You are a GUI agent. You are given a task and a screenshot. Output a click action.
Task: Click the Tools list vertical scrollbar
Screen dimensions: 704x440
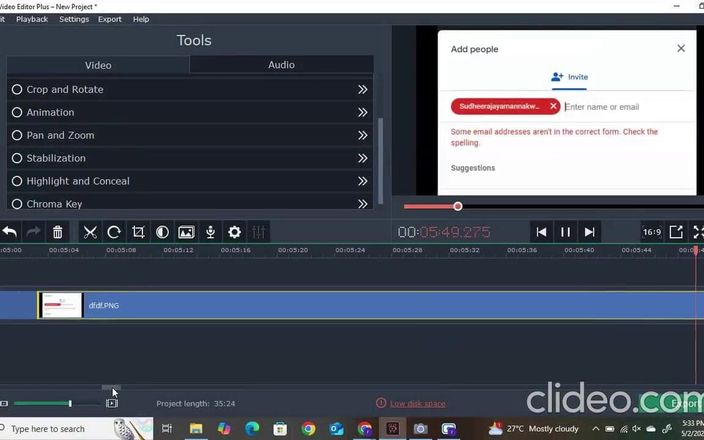pyautogui.click(x=381, y=160)
